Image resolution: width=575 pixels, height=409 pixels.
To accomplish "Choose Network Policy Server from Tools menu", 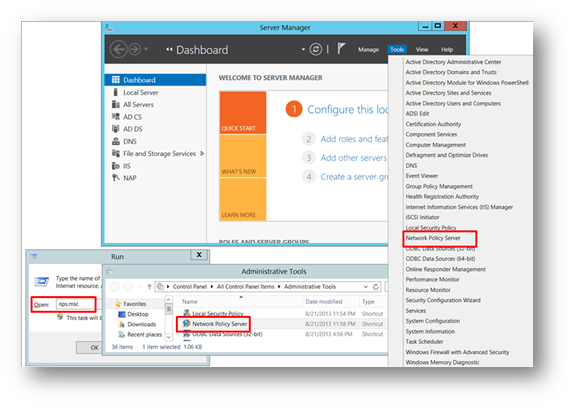I will [x=433, y=238].
